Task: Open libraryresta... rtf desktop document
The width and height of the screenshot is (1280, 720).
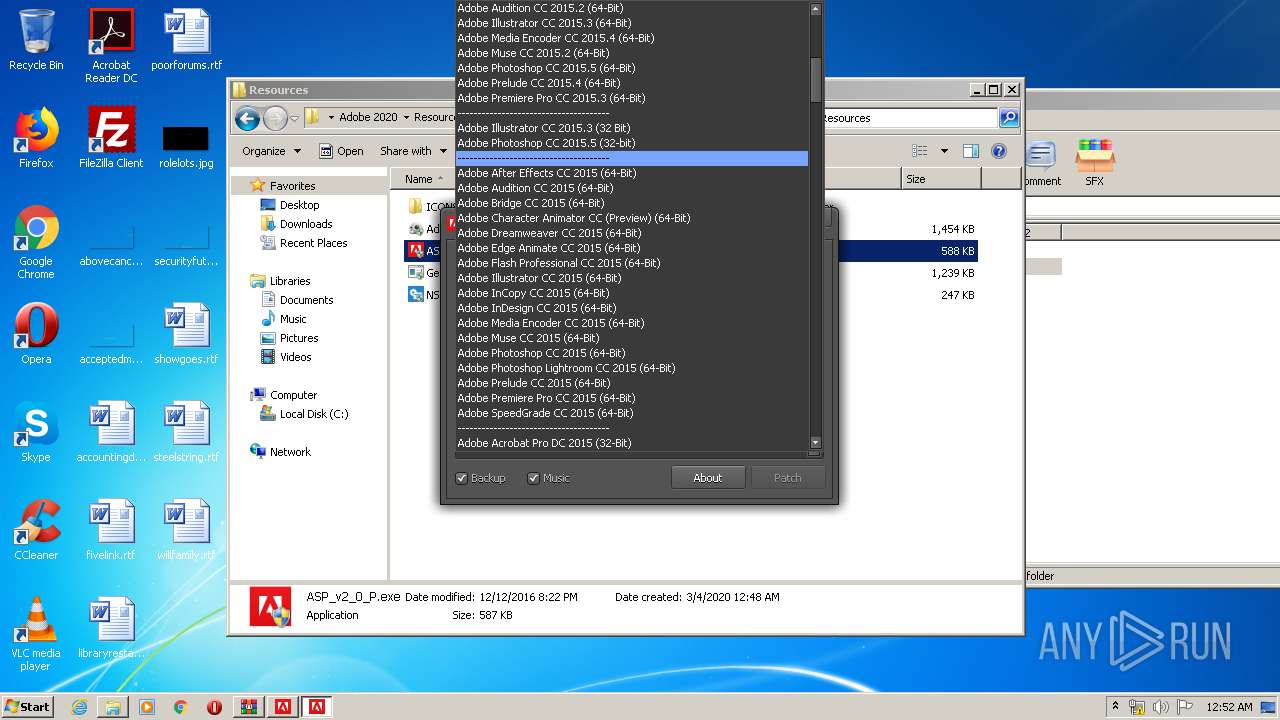Action: click(111, 628)
